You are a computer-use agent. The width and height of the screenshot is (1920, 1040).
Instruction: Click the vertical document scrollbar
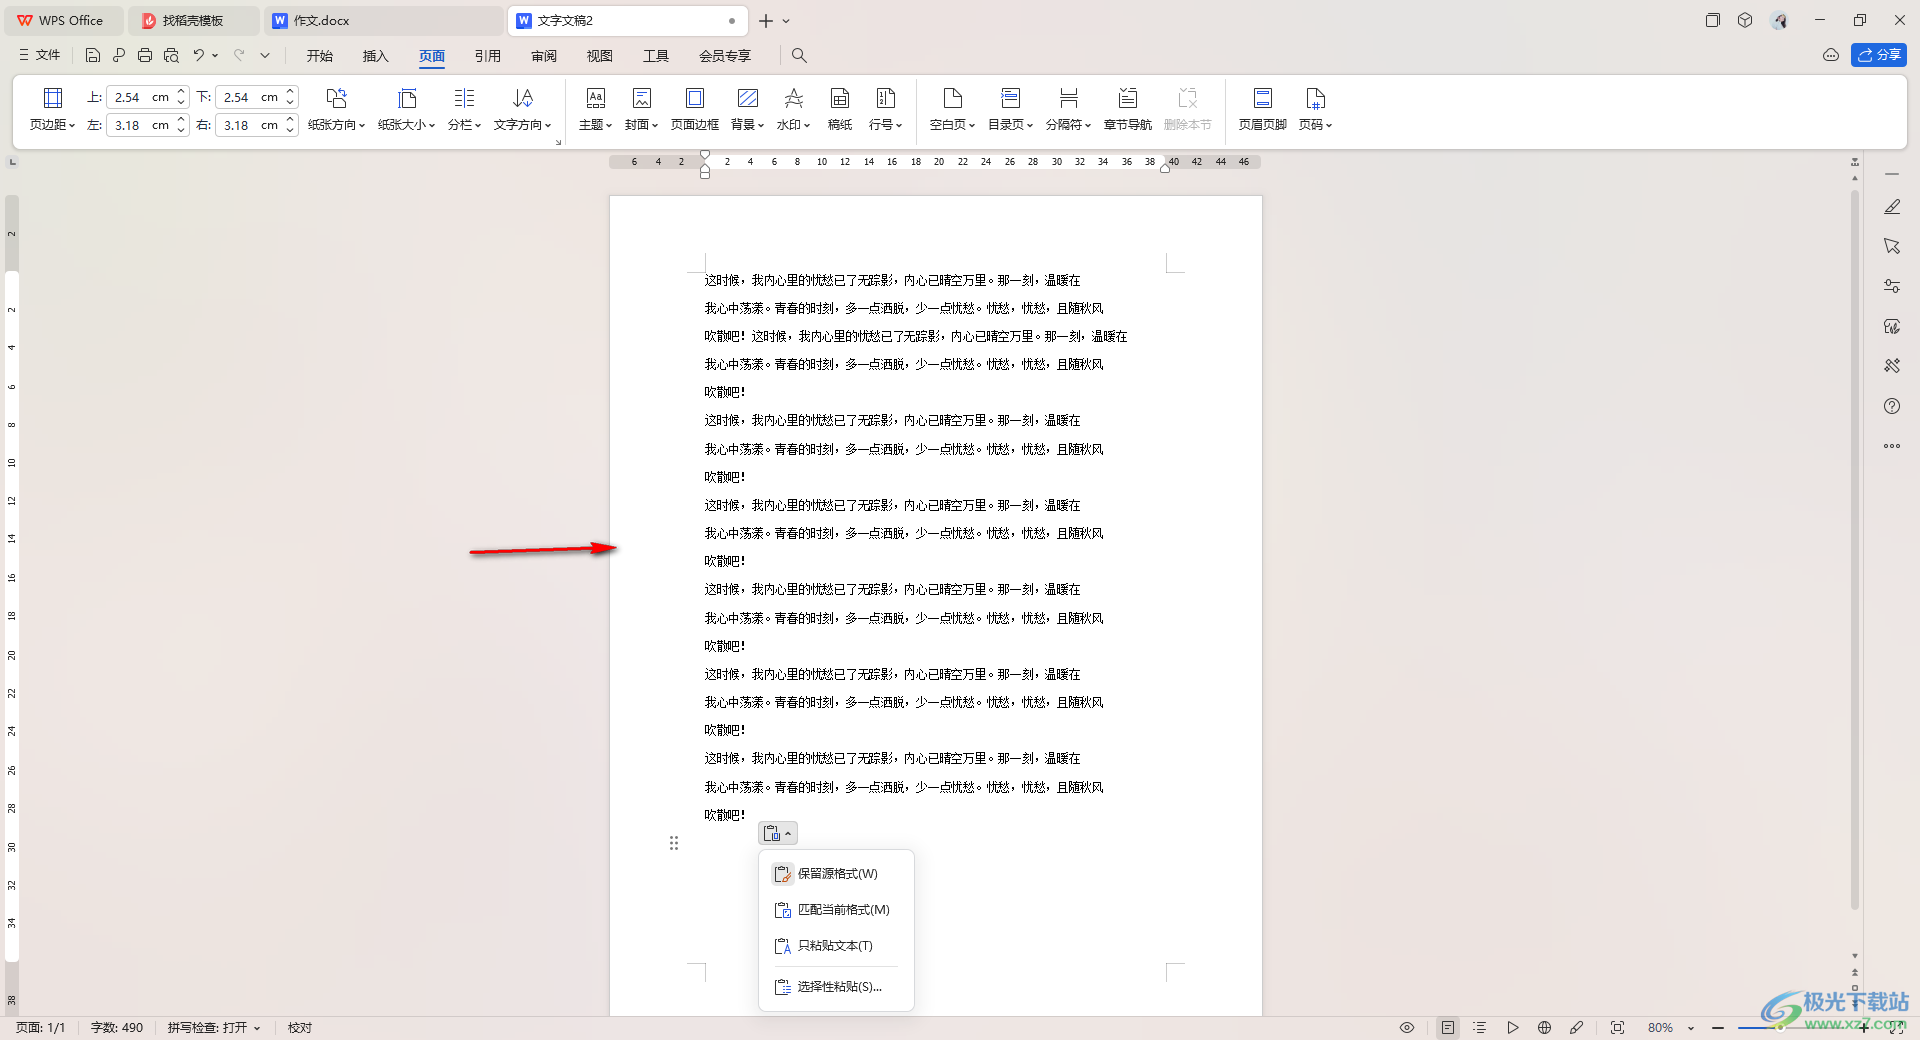[x=1855, y=550]
